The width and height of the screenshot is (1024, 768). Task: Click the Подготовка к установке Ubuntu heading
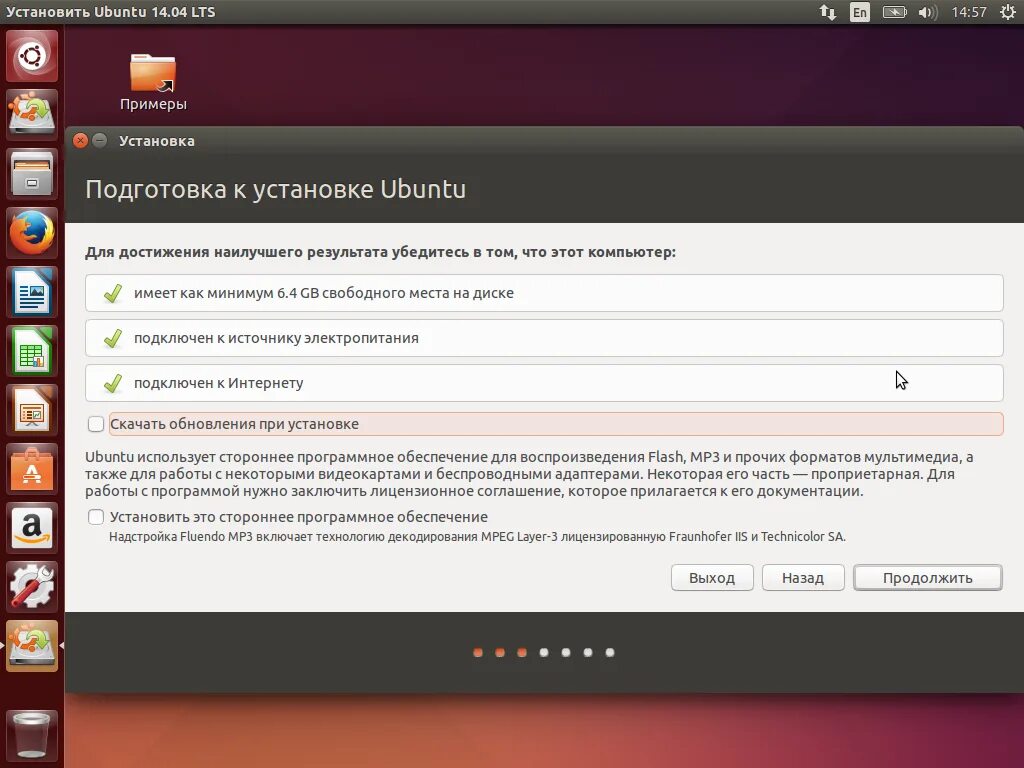coord(276,189)
